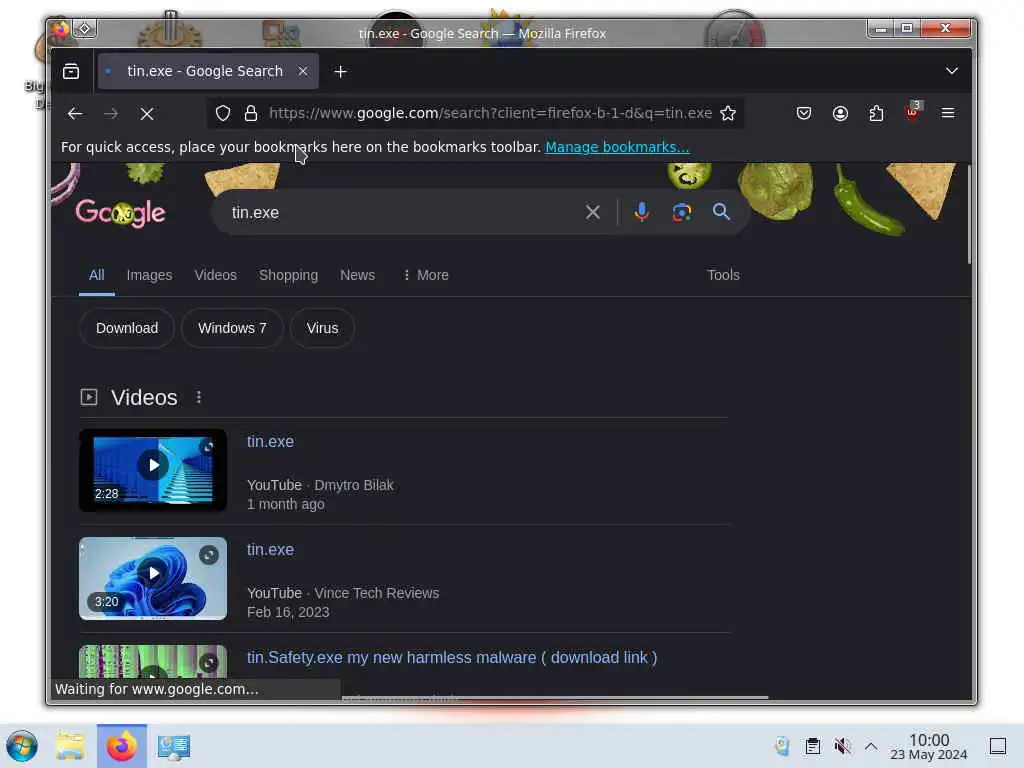Click the magnifier search submit icon
This screenshot has height=768, width=1024.
pyautogui.click(x=721, y=212)
